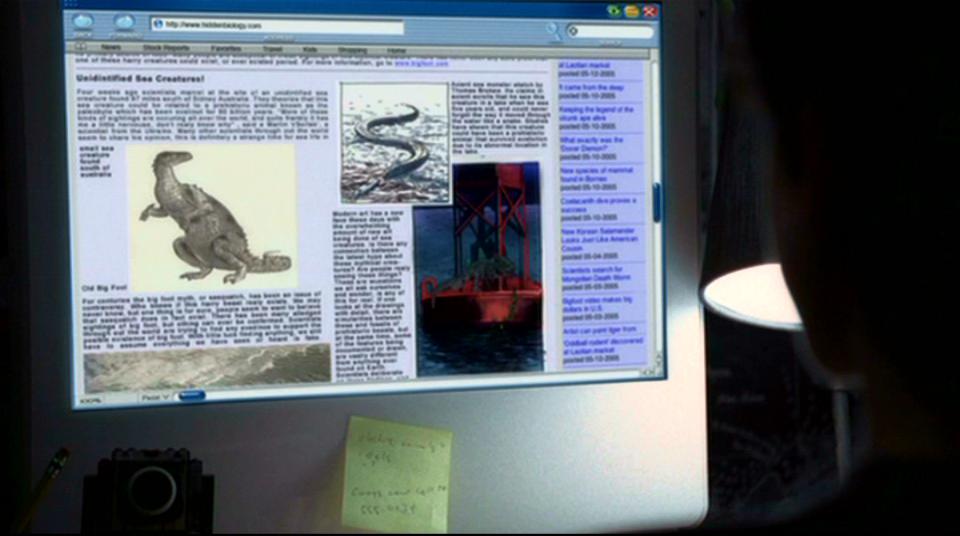This screenshot has width=960, height=536.
Task: Select Favorites in the navigation bar
Action: 225,48
